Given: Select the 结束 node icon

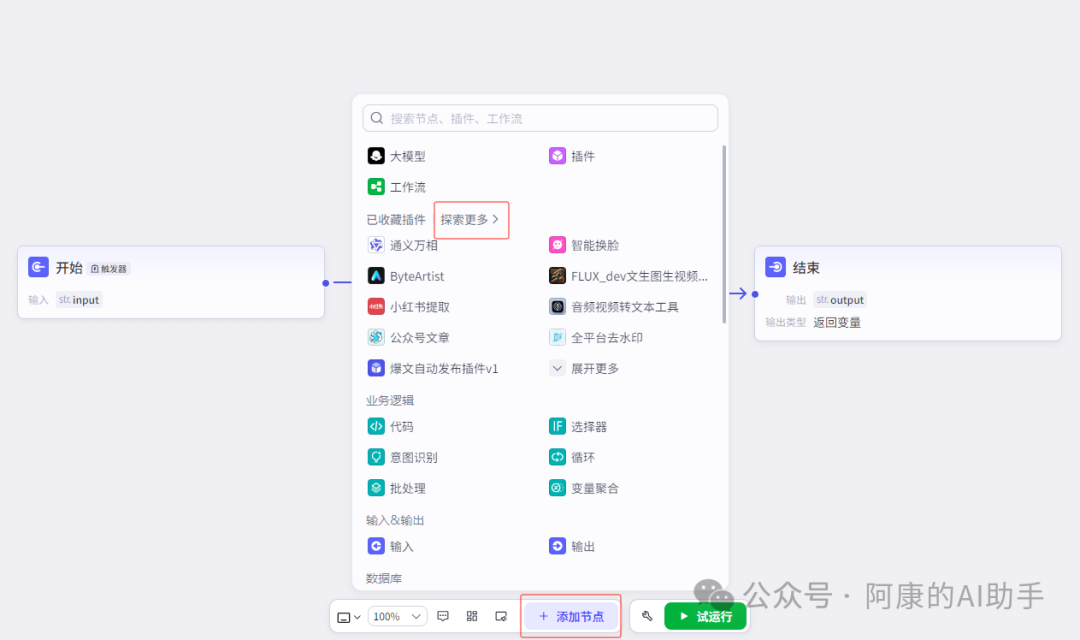Looking at the screenshot, I should [x=776, y=267].
